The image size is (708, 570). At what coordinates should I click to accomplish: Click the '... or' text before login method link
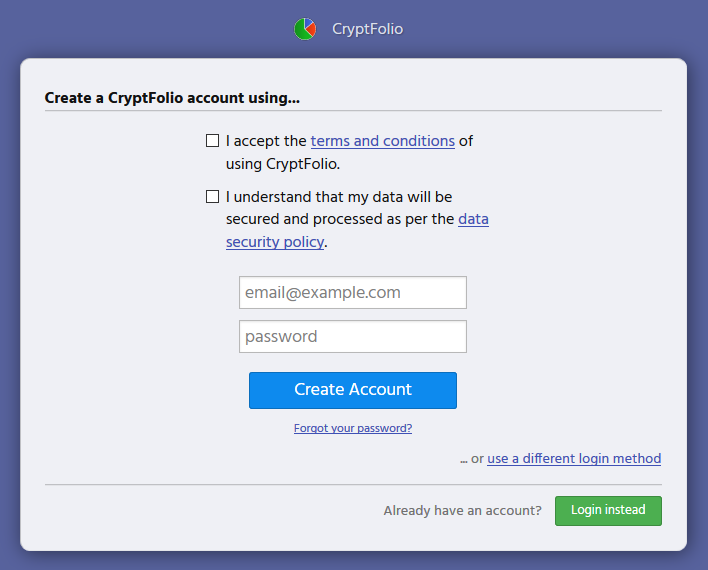472,459
